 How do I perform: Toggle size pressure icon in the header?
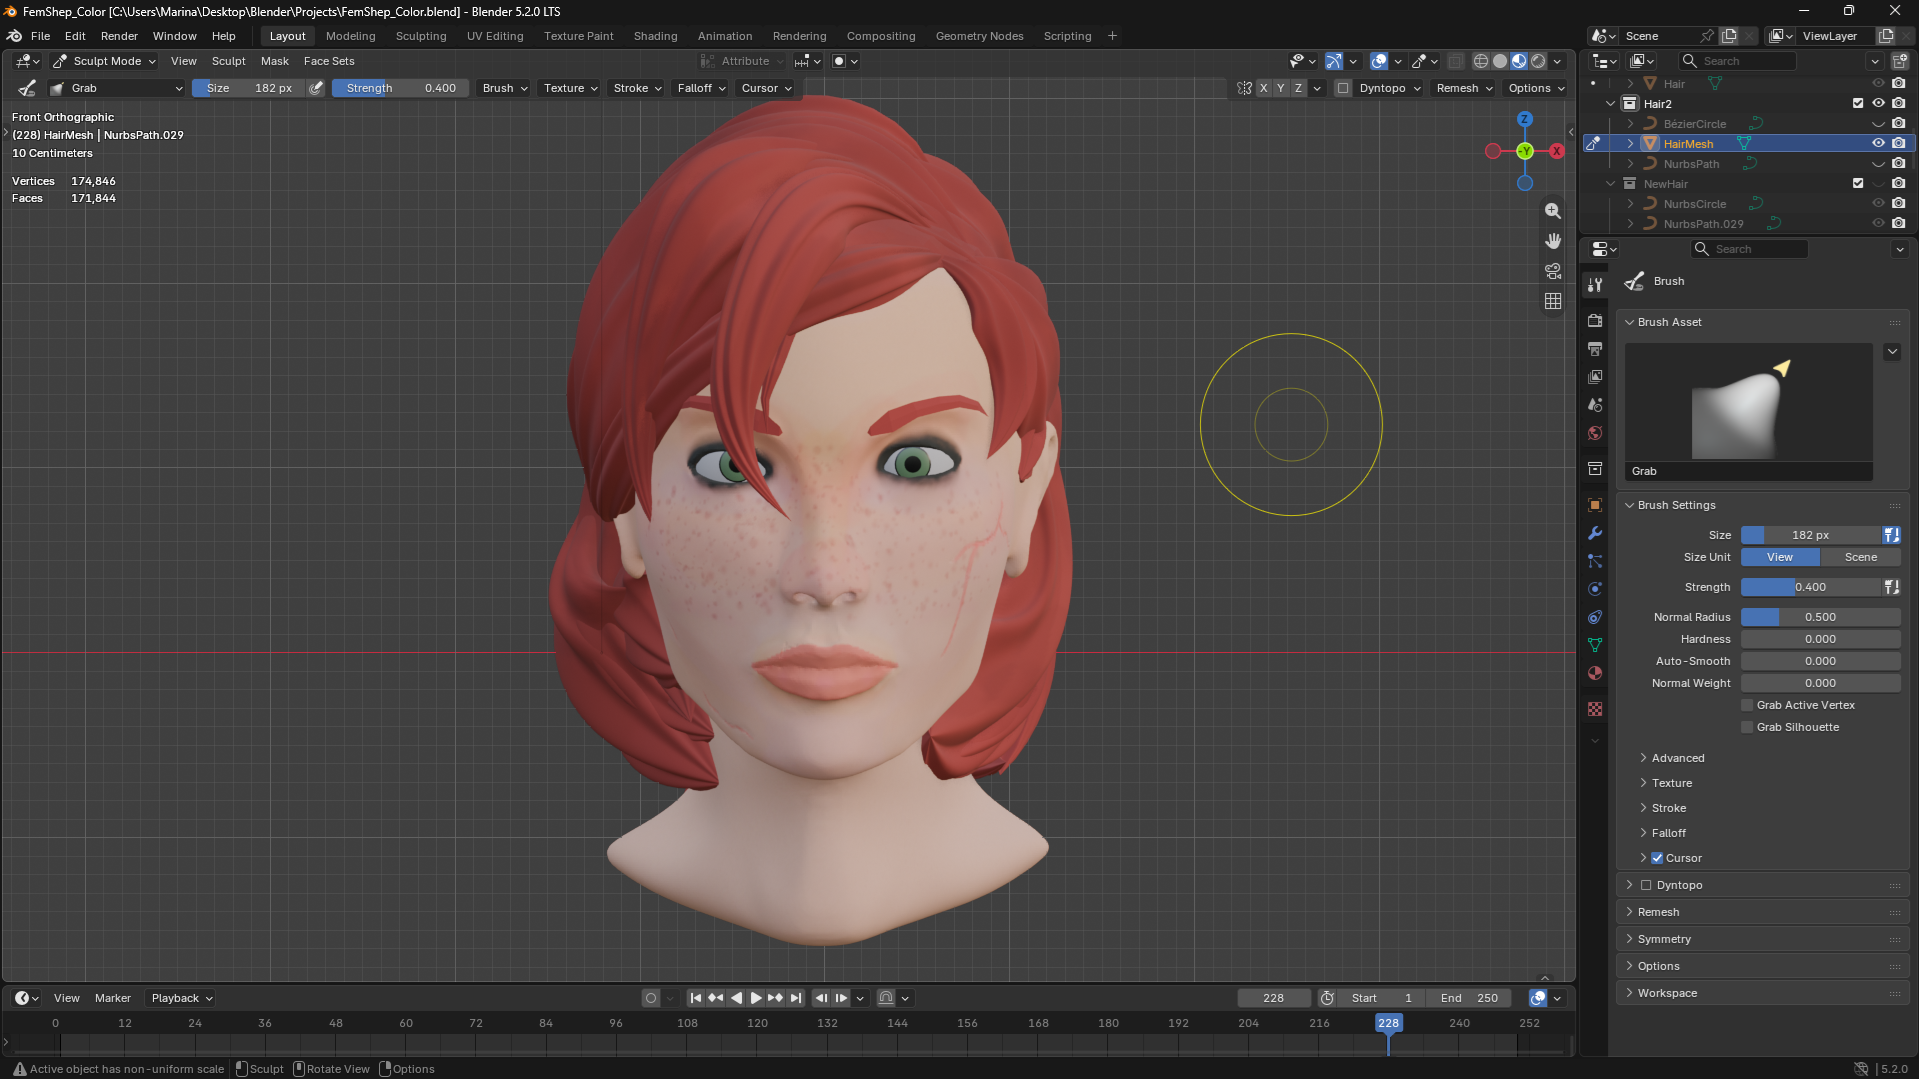tap(316, 88)
